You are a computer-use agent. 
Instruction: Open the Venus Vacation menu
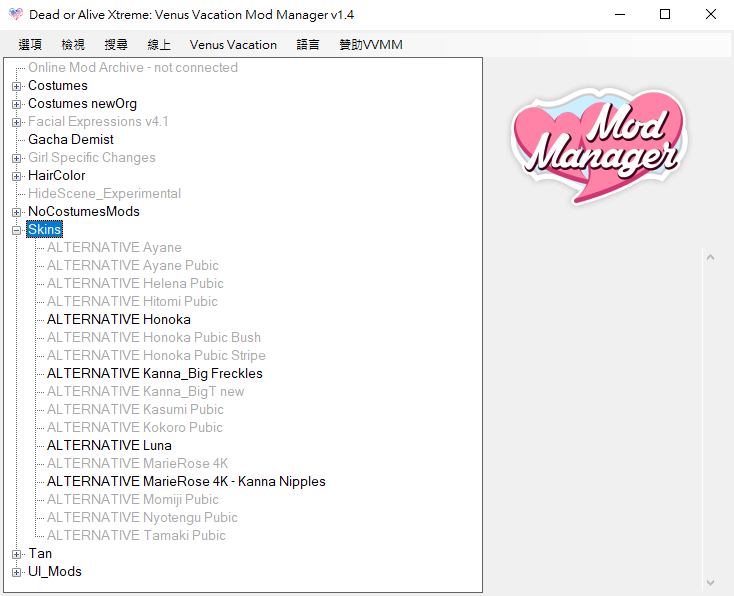233,45
